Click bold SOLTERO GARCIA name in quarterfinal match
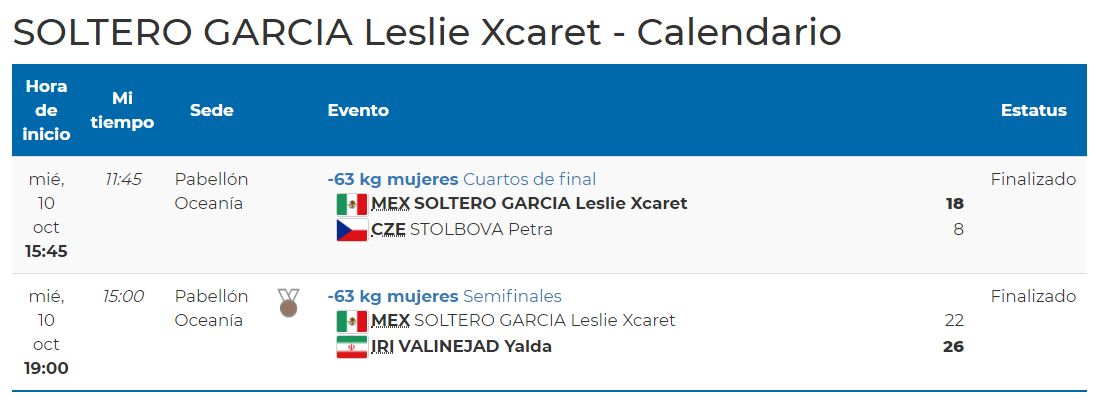The height and width of the screenshot is (407, 1109). click(x=550, y=204)
